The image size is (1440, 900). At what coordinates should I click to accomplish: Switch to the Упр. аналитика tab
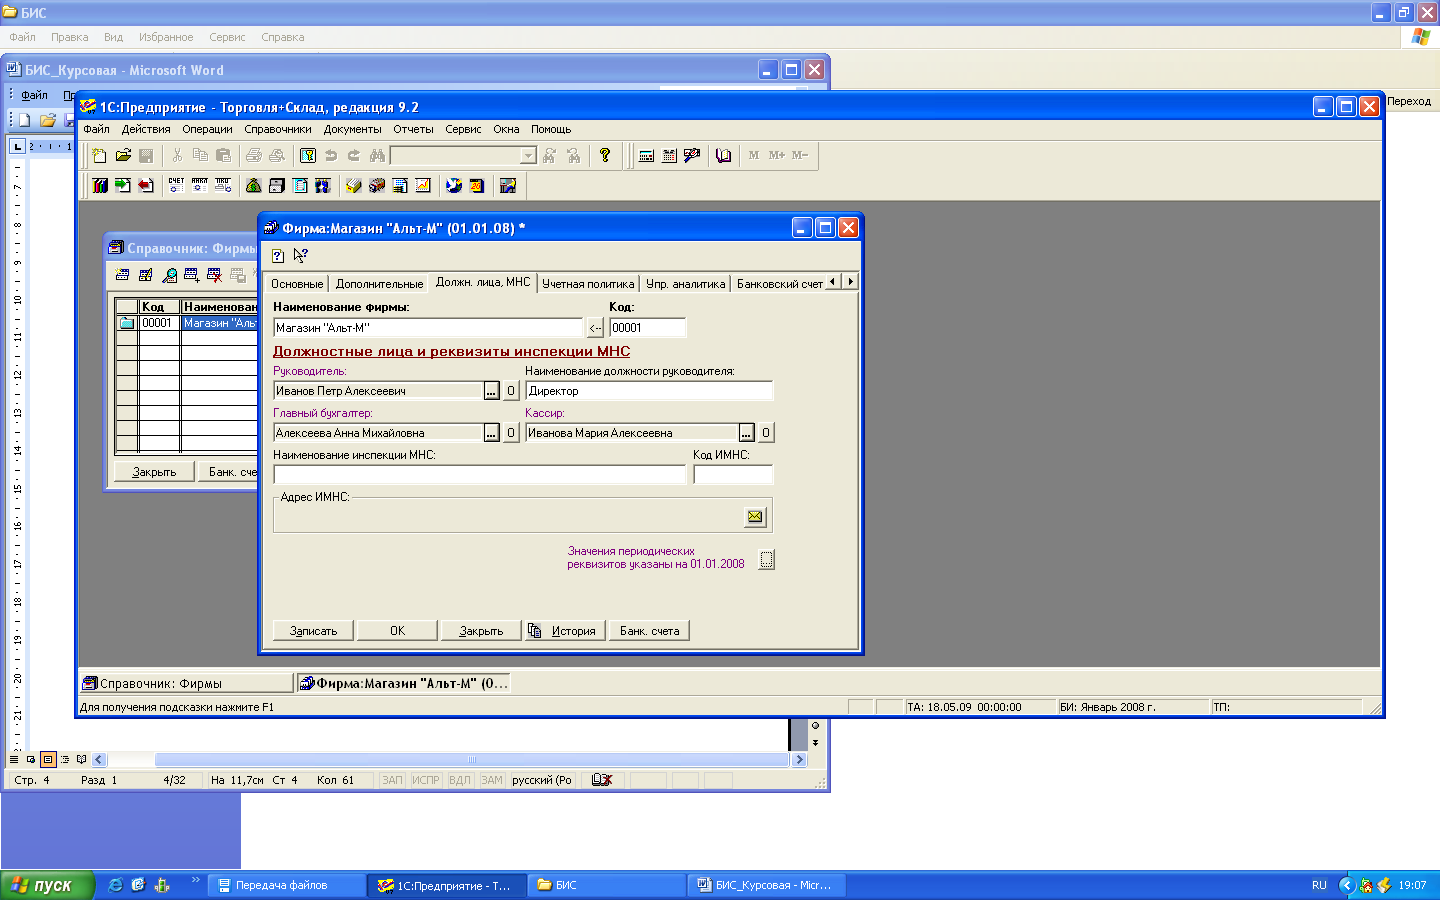coord(685,284)
